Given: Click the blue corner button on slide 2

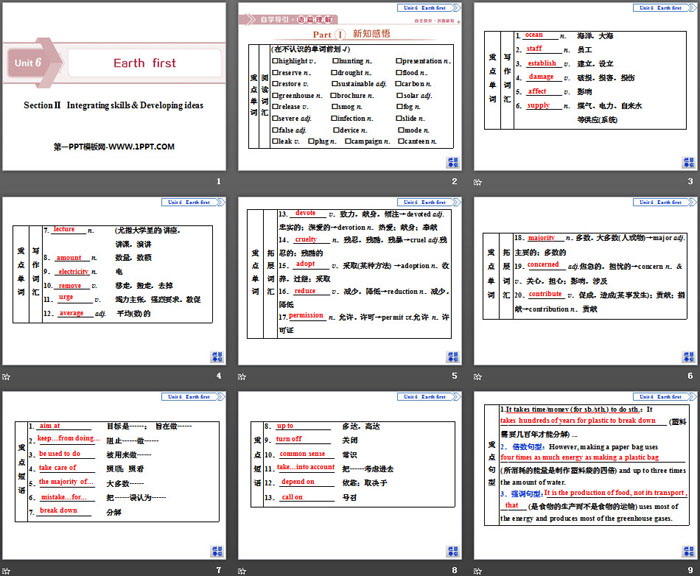Looking at the screenshot, I should (x=453, y=160).
